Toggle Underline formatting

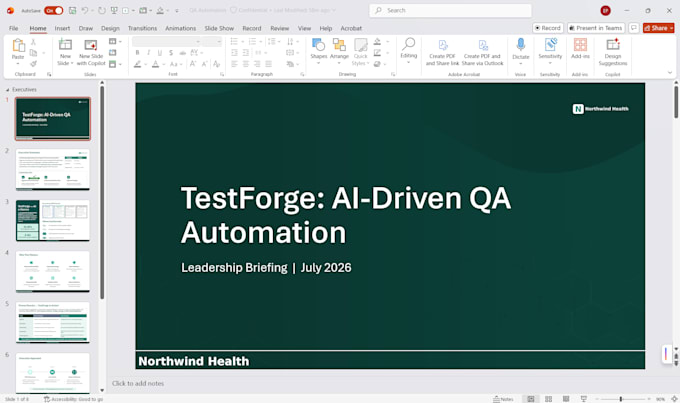[160, 52]
